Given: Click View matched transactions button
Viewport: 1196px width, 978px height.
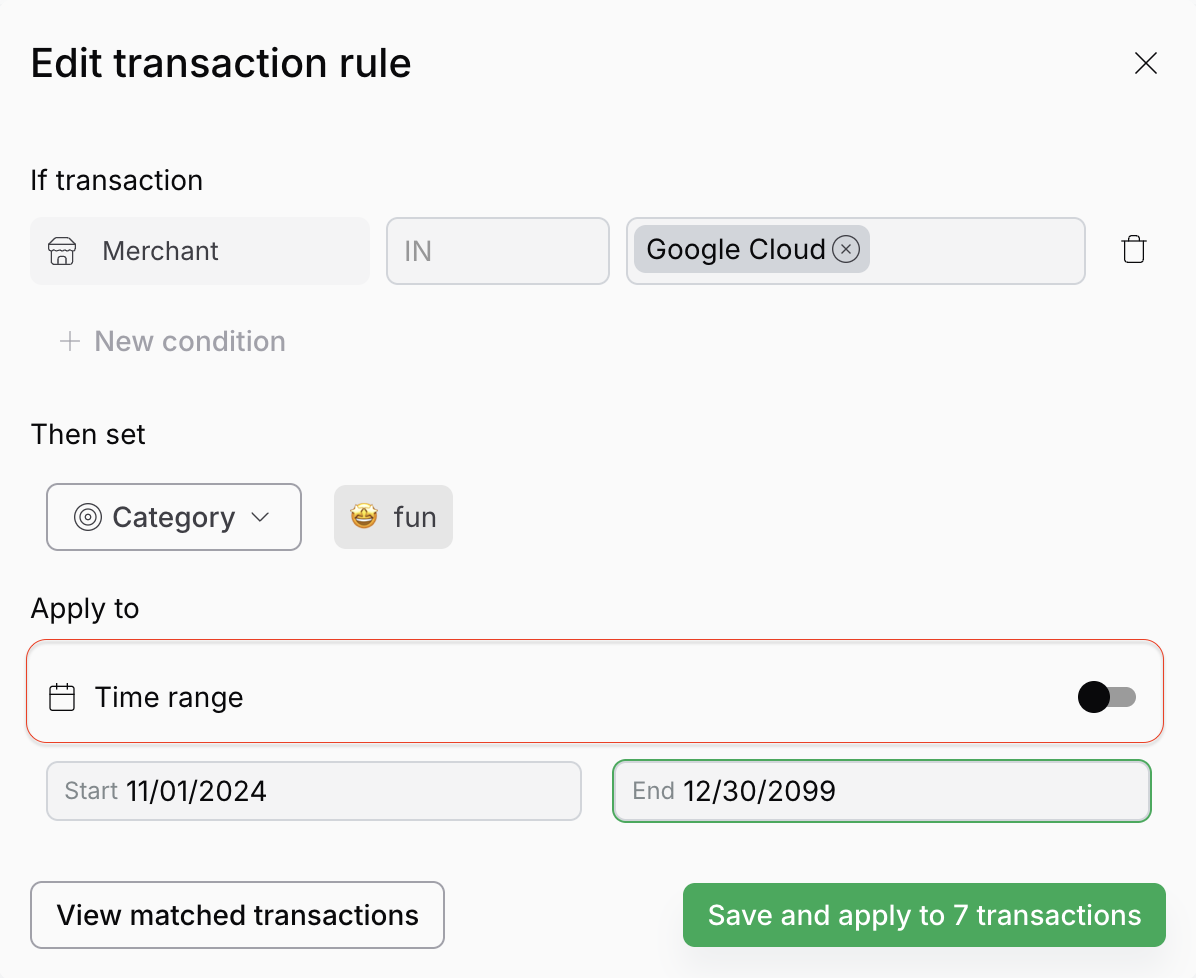Looking at the screenshot, I should [237, 915].
